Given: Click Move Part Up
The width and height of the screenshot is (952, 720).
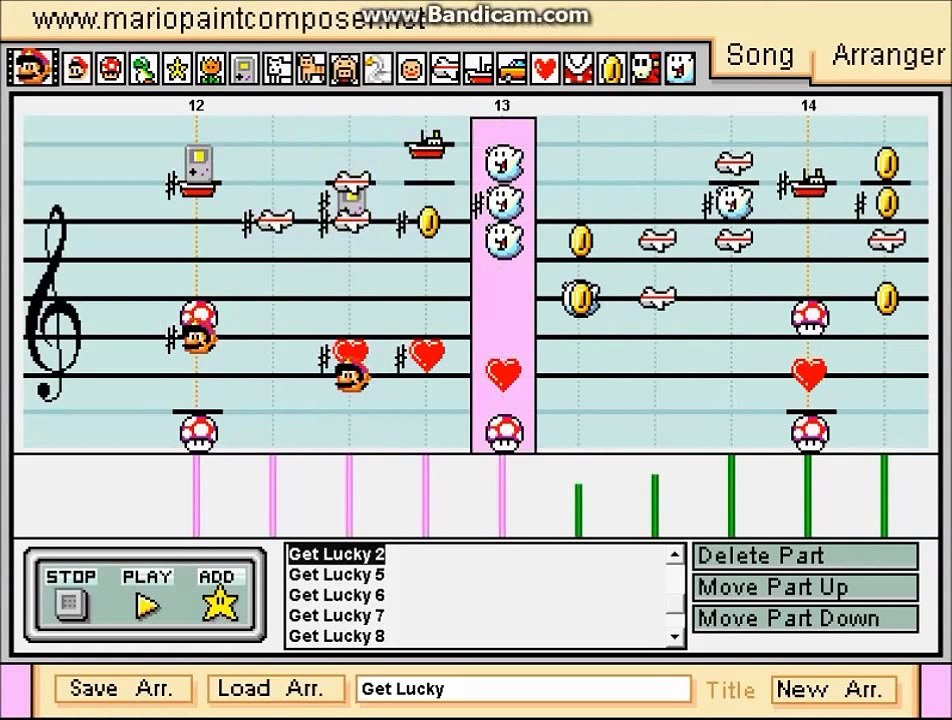Looking at the screenshot, I should click(x=806, y=587).
